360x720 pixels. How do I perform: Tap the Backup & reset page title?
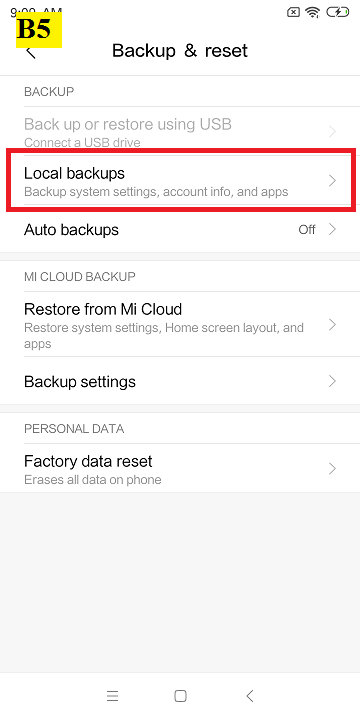[x=180, y=51]
